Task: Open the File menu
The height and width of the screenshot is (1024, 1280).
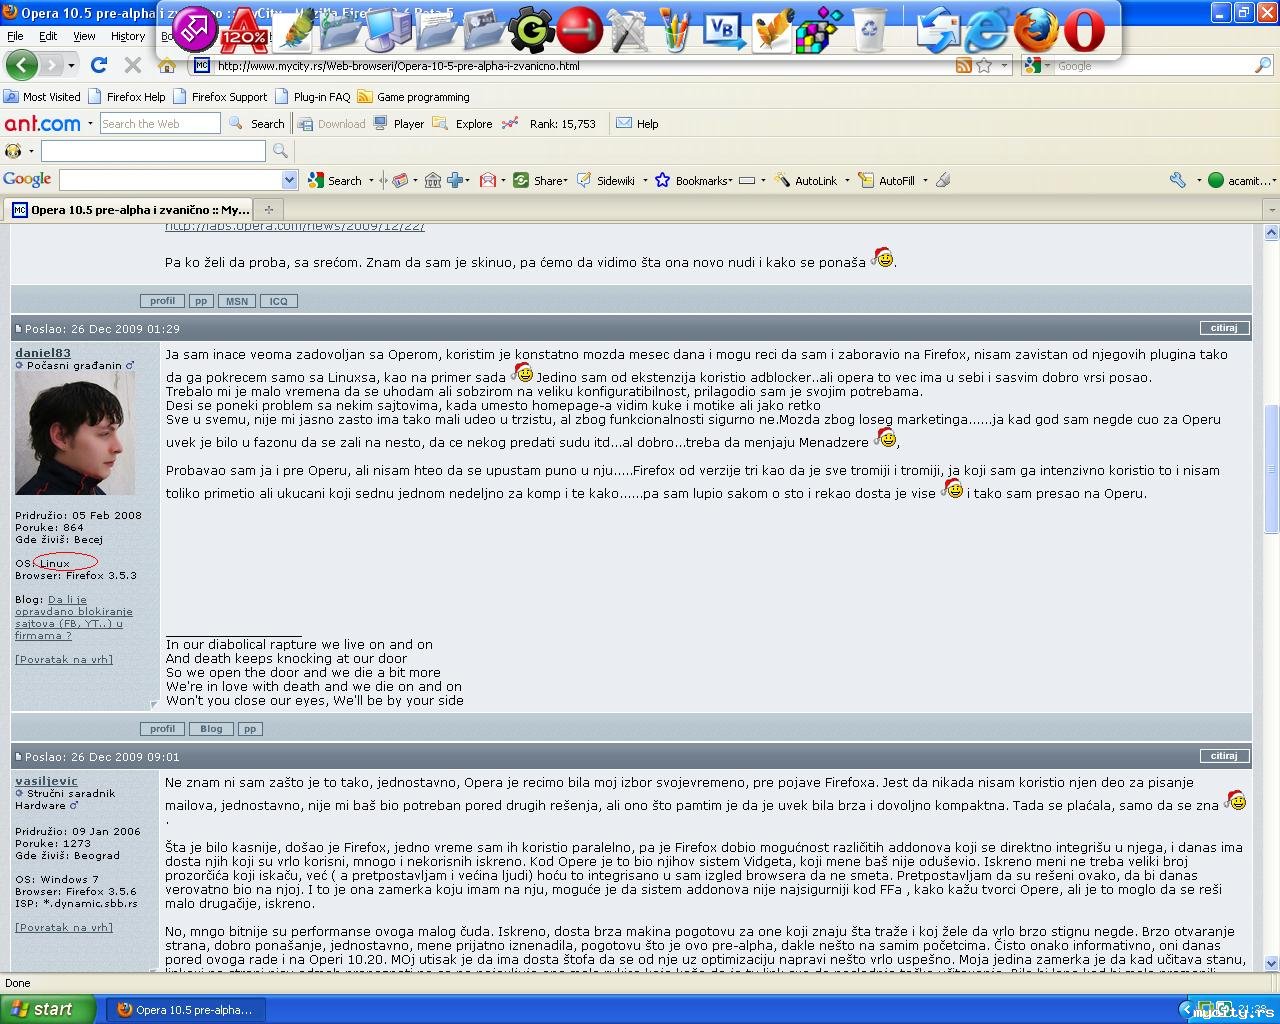Action: pos(15,36)
